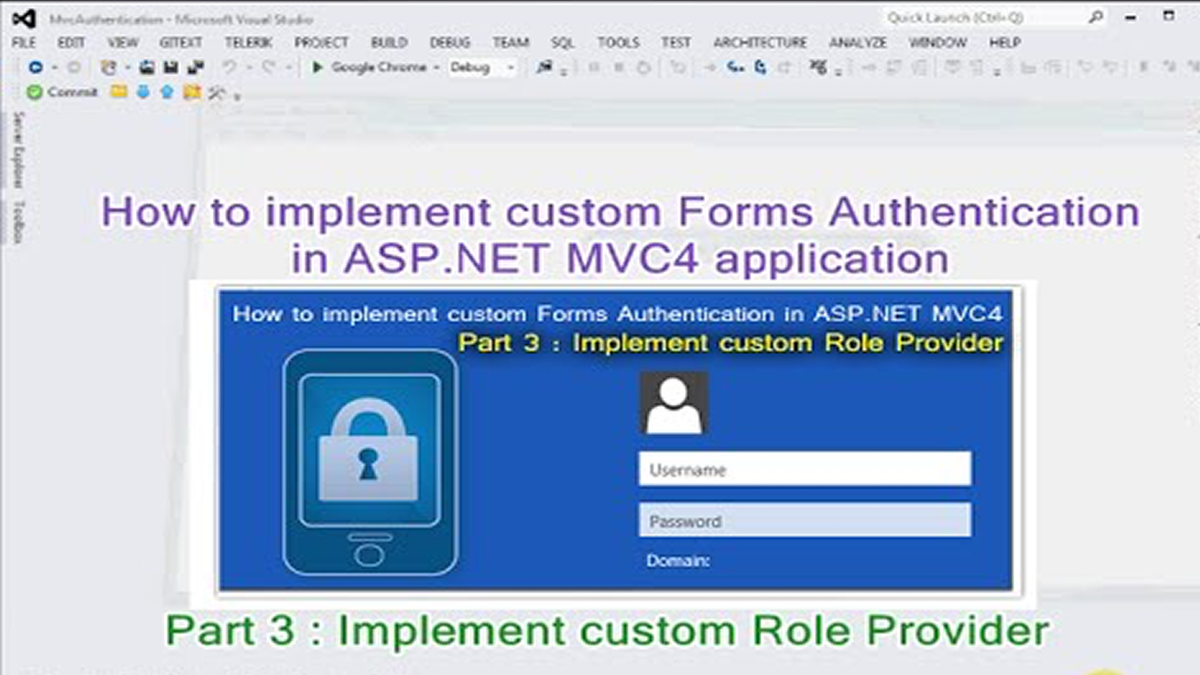Image resolution: width=1200 pixels, height=675 pixels.
Task: Click the Visual Studio logo icon
Action: [x=24, y=17]
